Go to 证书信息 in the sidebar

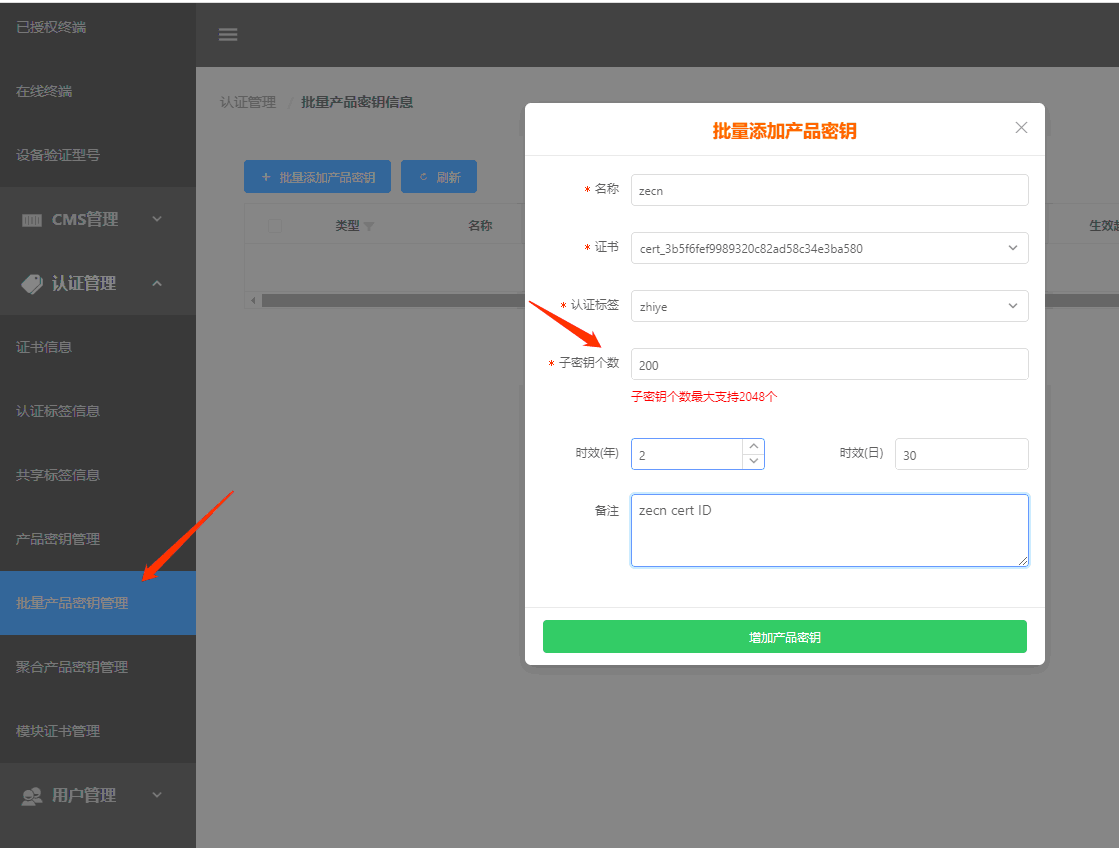(44, 347)
